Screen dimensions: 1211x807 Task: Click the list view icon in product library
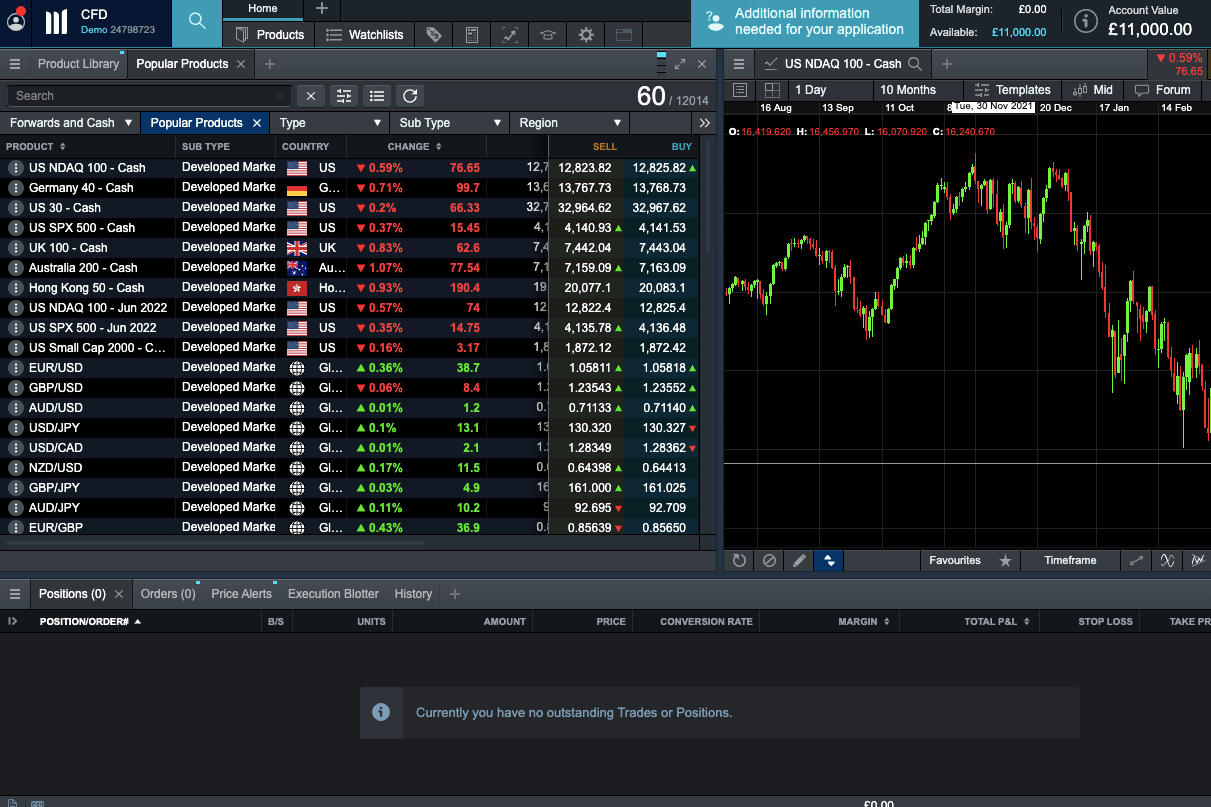tap(377, 96)
